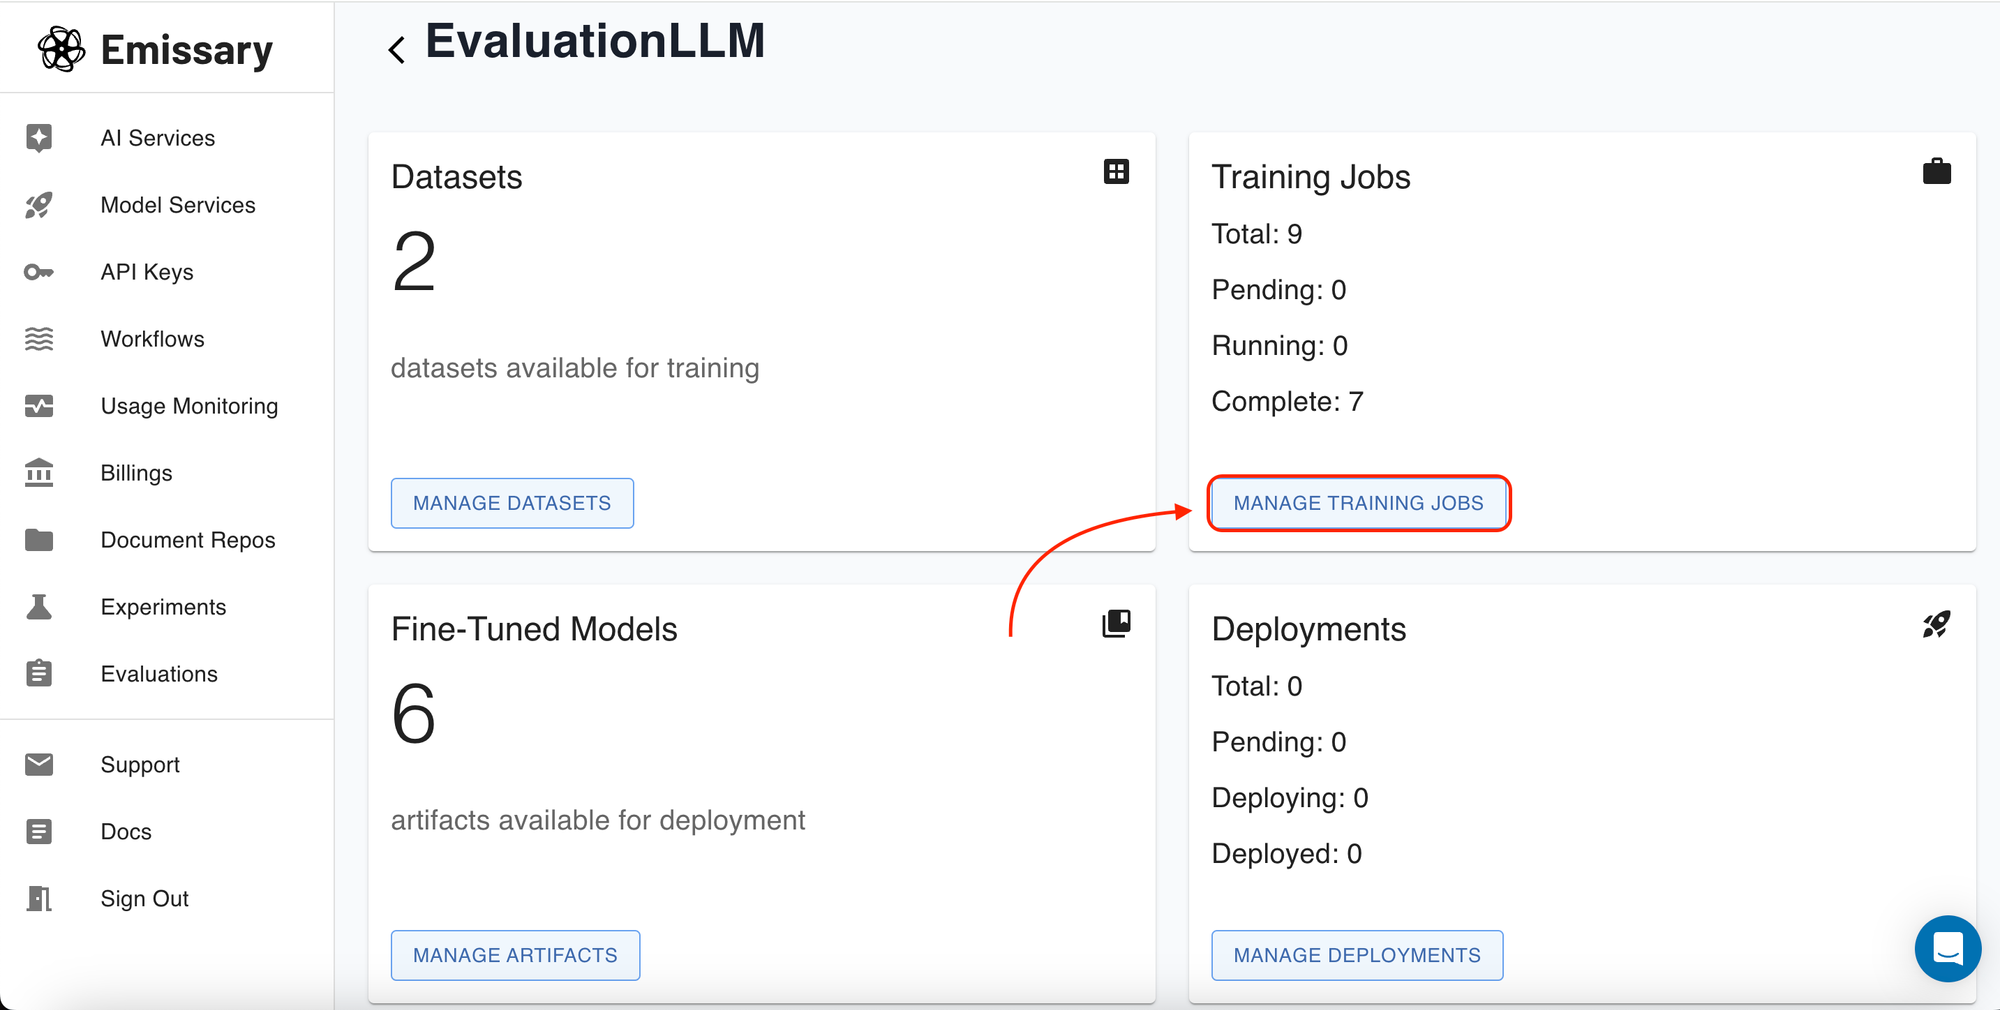This screenshot has height=1010, width=2000.
Task: Click the AI Services sparkle icon
Action: click(39, 138)
